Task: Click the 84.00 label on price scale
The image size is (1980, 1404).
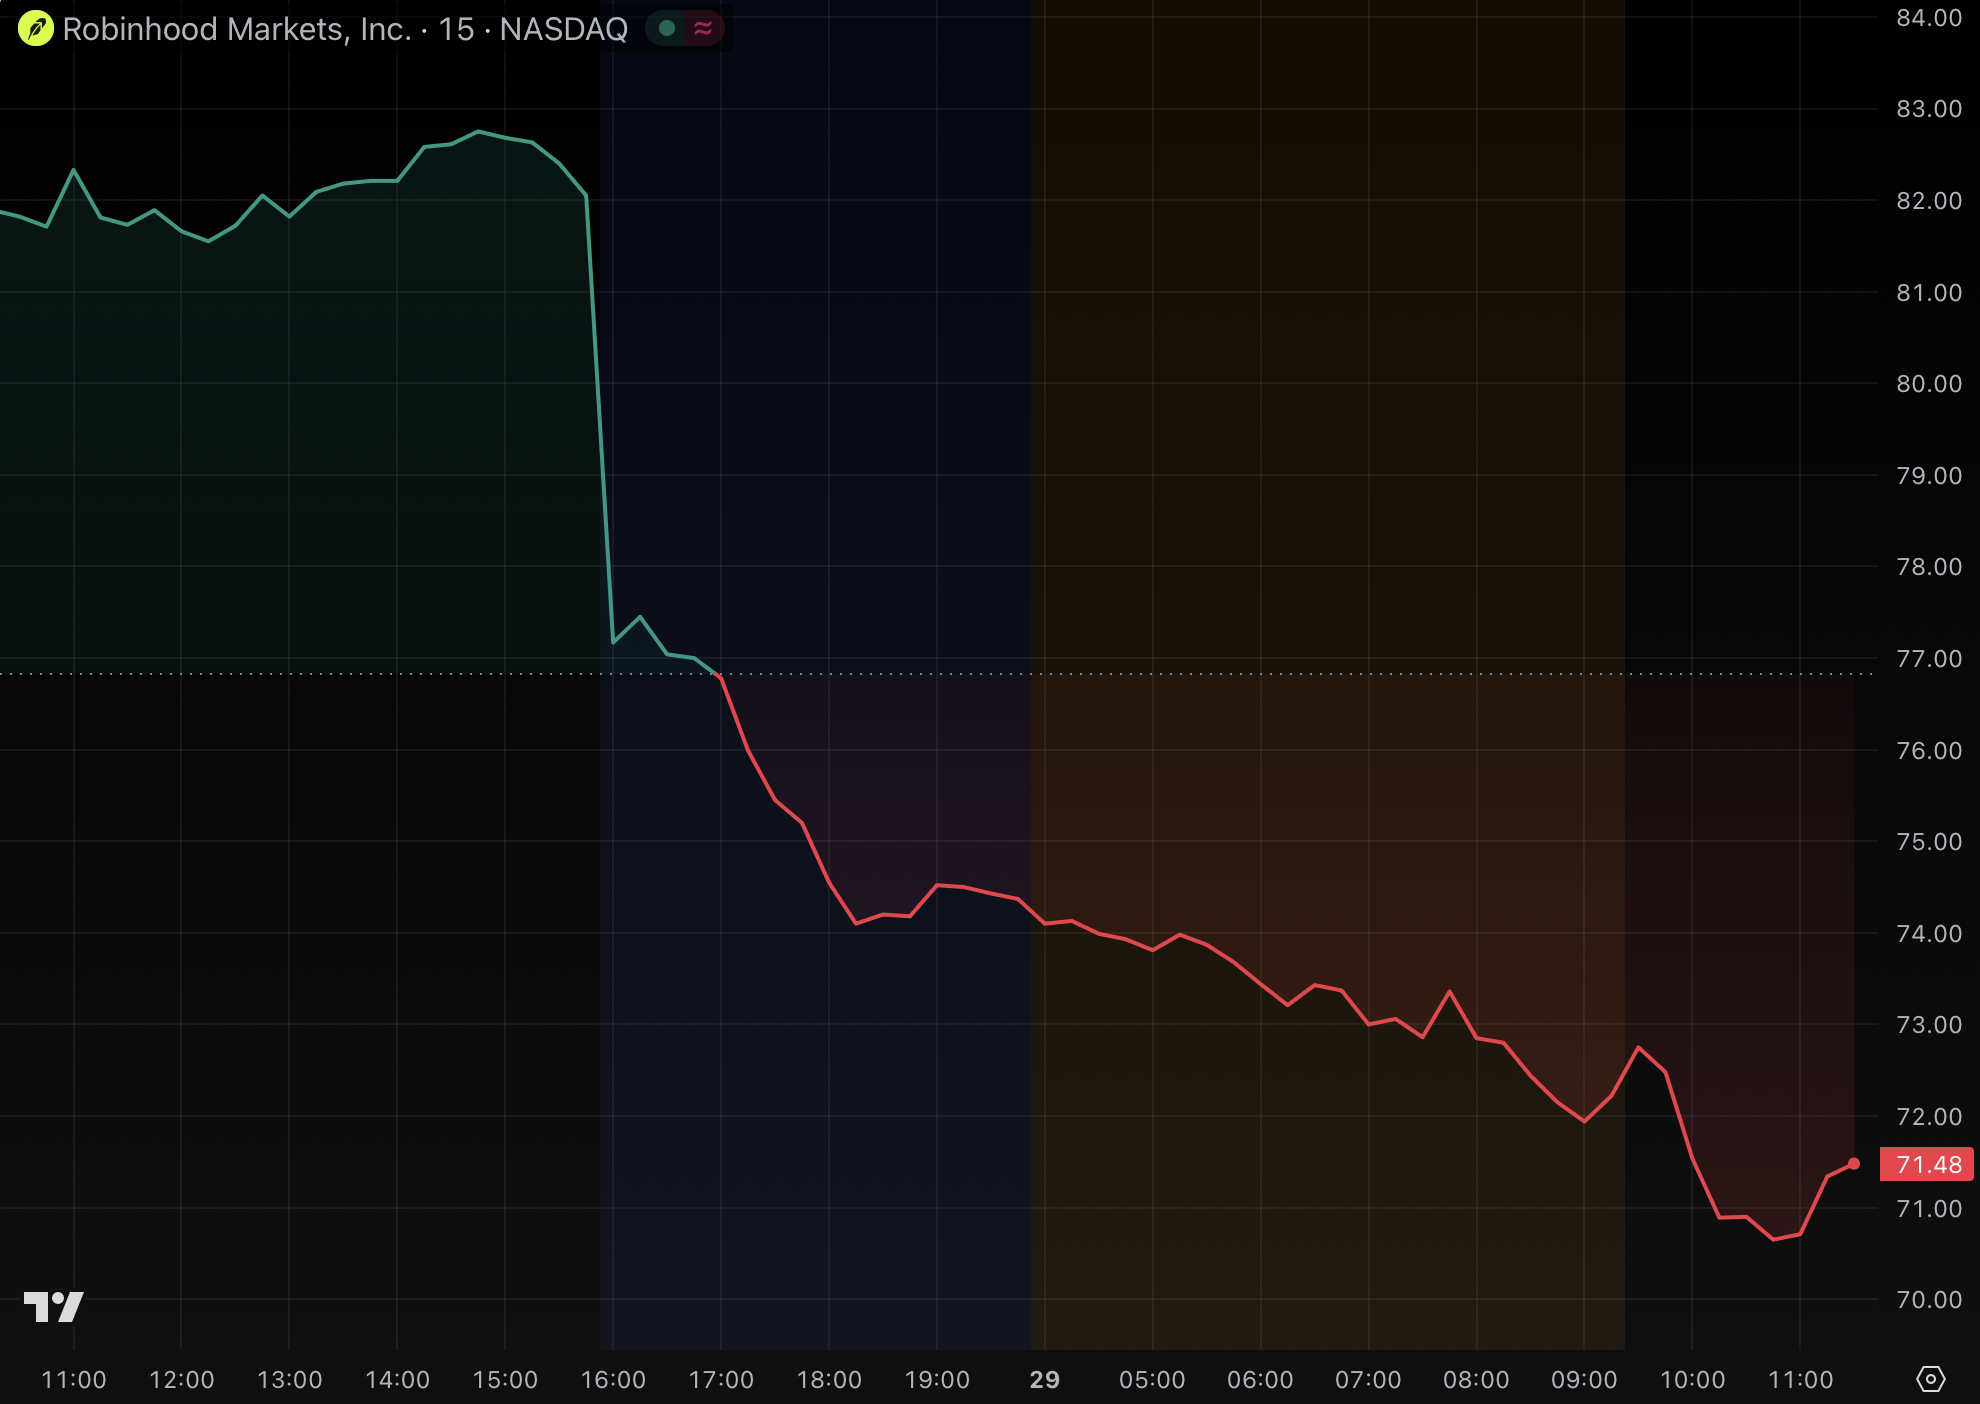Action: 1929,18
